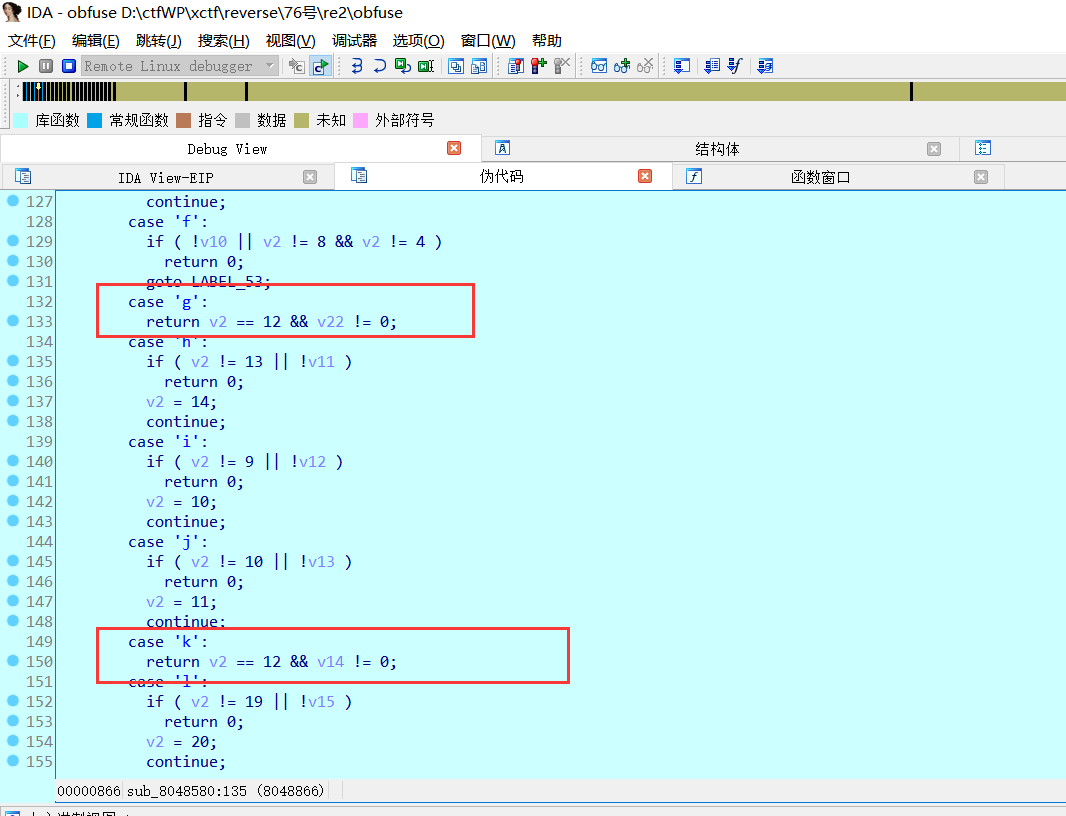
Task: Click the green start process play button
Action: coord(22,66)
